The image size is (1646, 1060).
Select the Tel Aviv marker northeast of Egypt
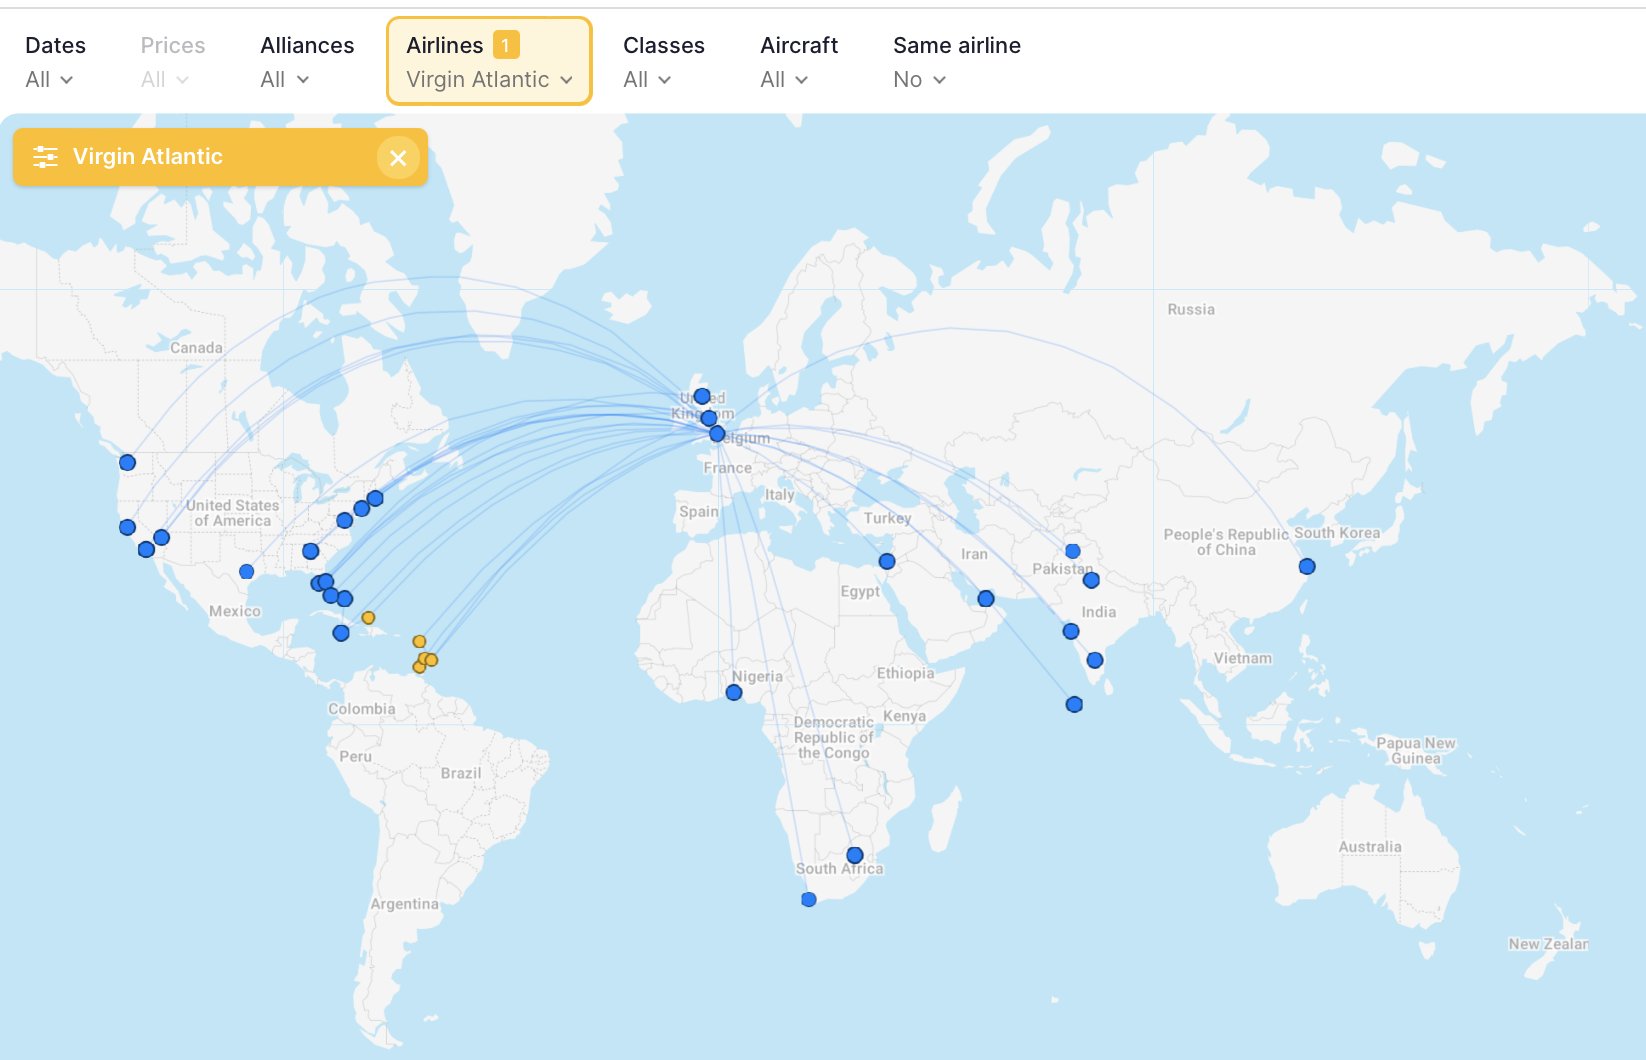click(x=887, y=561)
